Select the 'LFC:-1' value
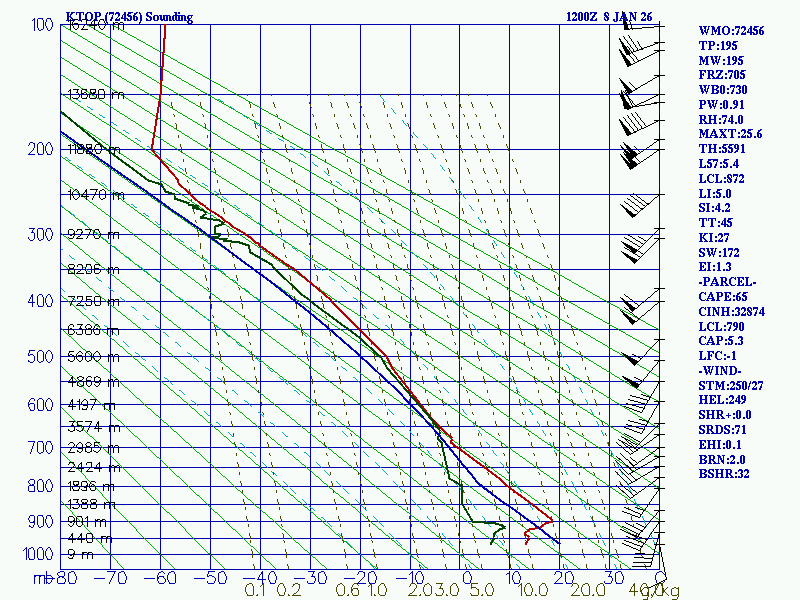This screenshot has height=600, width=800. tap(717, 356)
